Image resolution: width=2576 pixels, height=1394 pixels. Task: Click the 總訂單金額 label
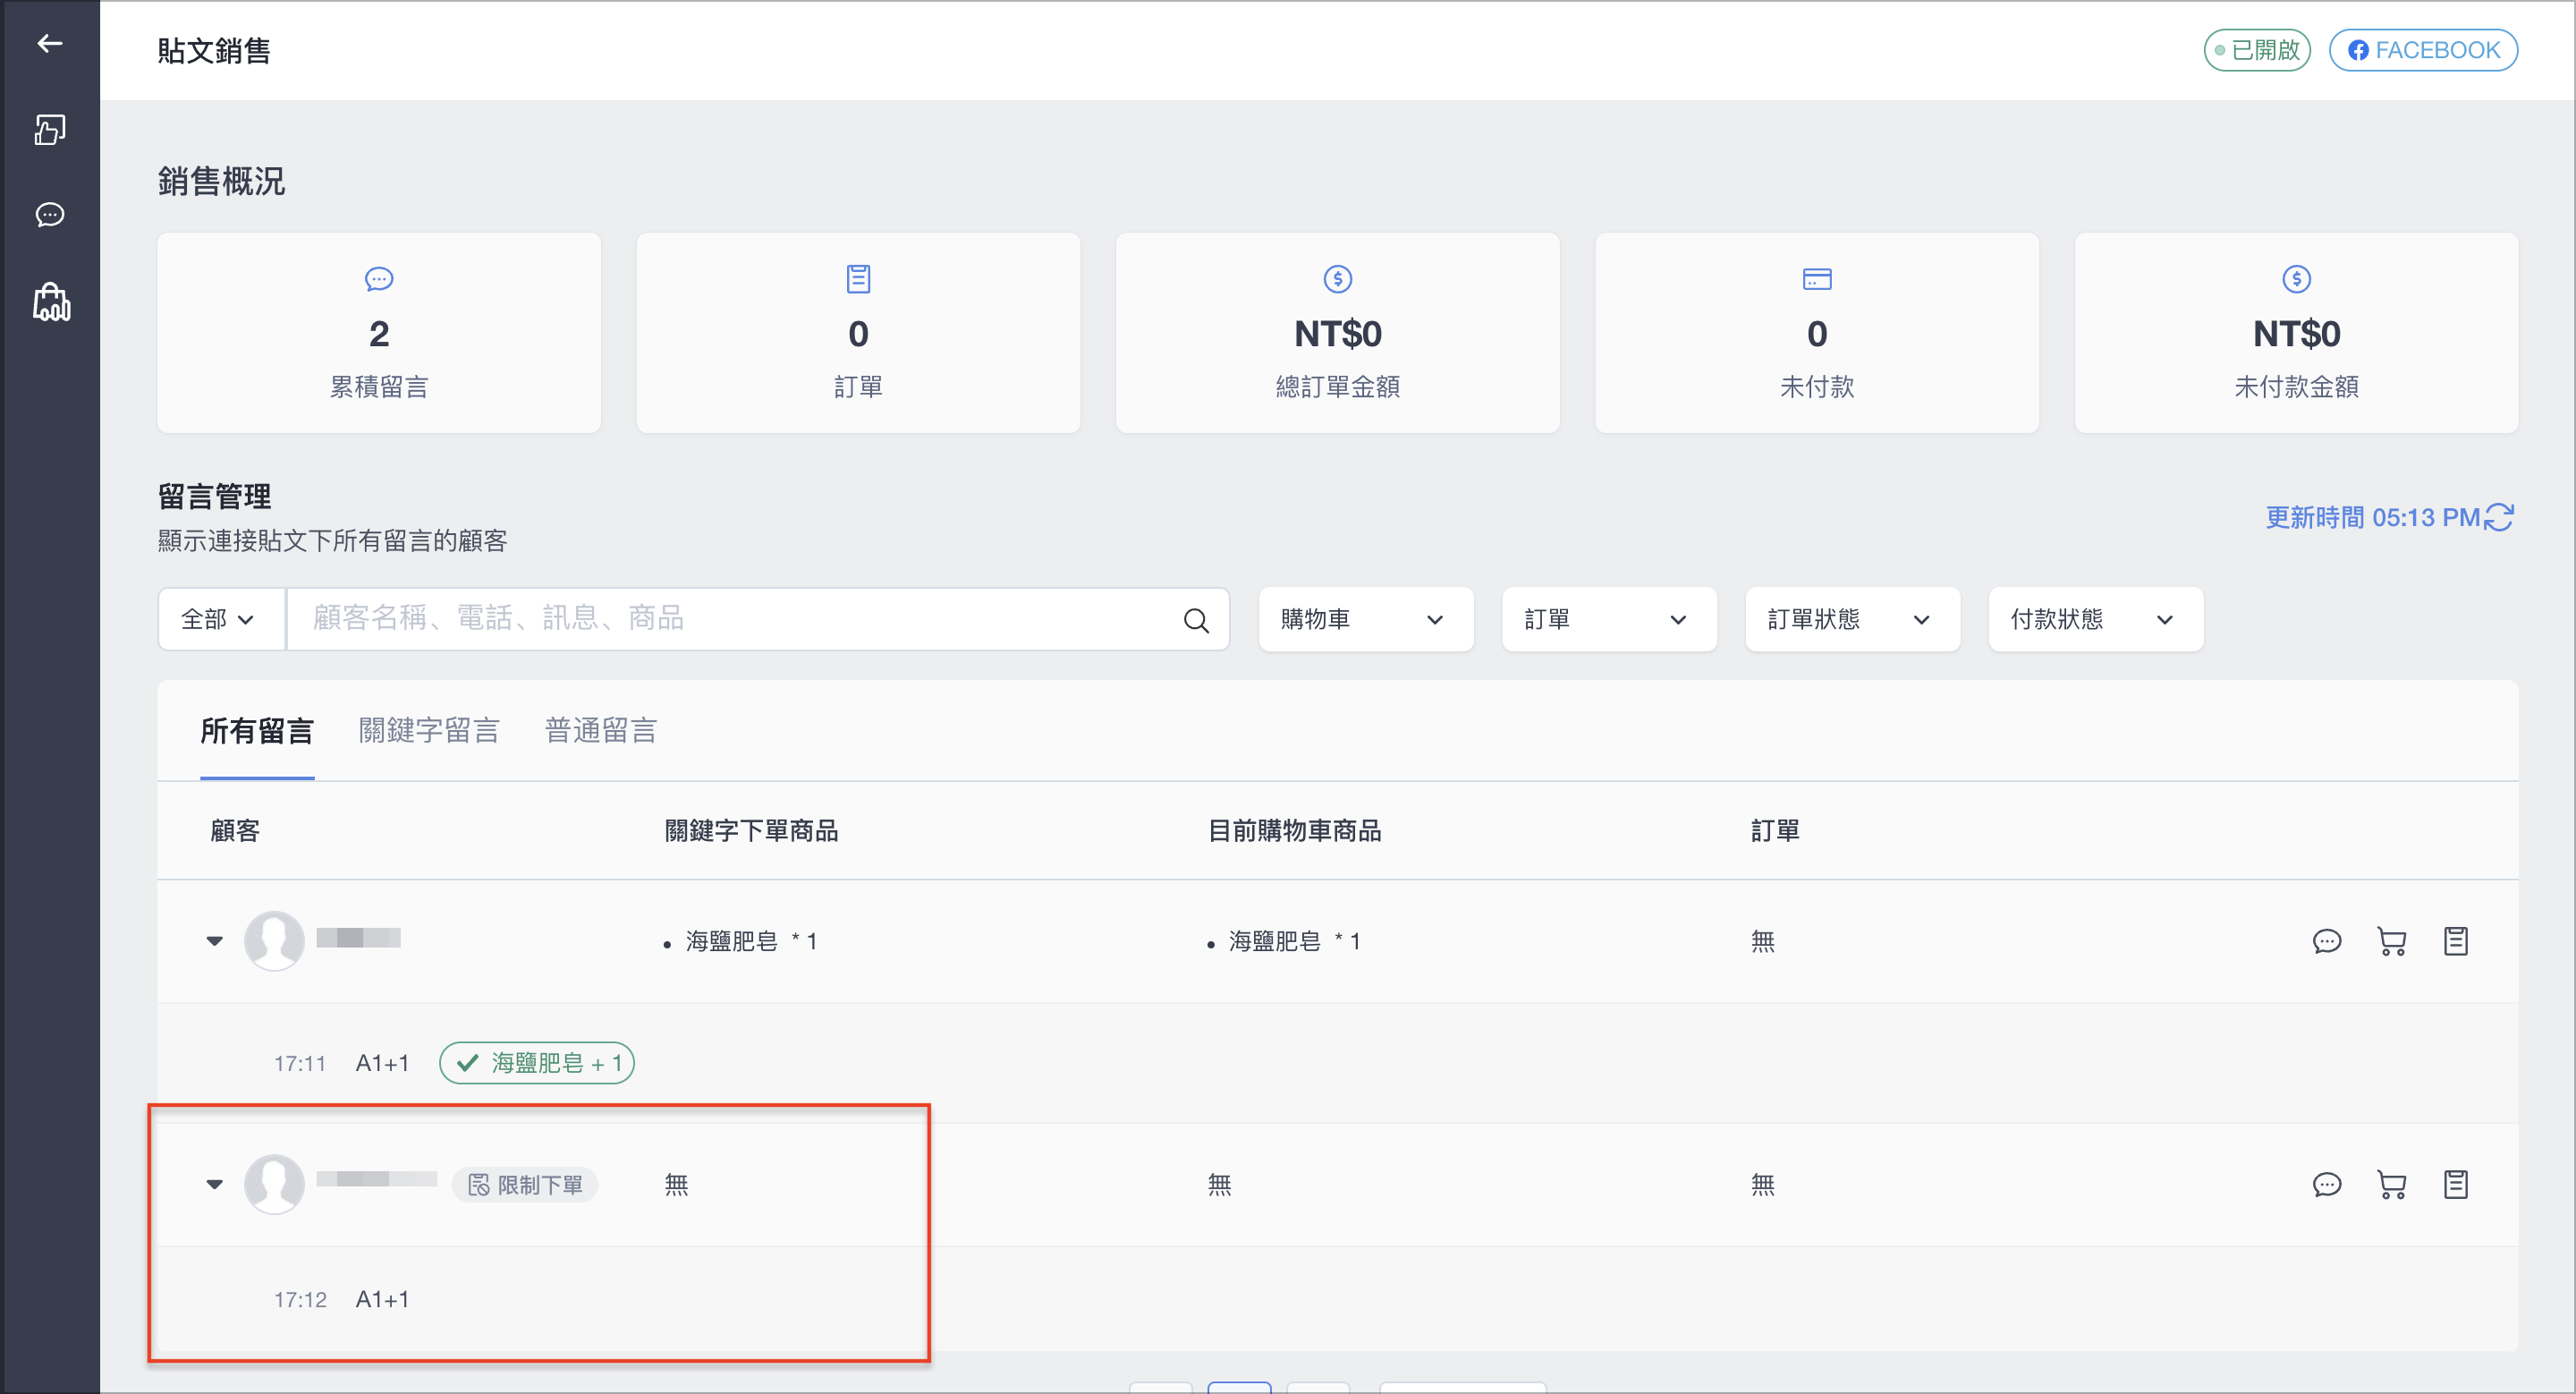pyautogui.click(x=1337, y=387)
